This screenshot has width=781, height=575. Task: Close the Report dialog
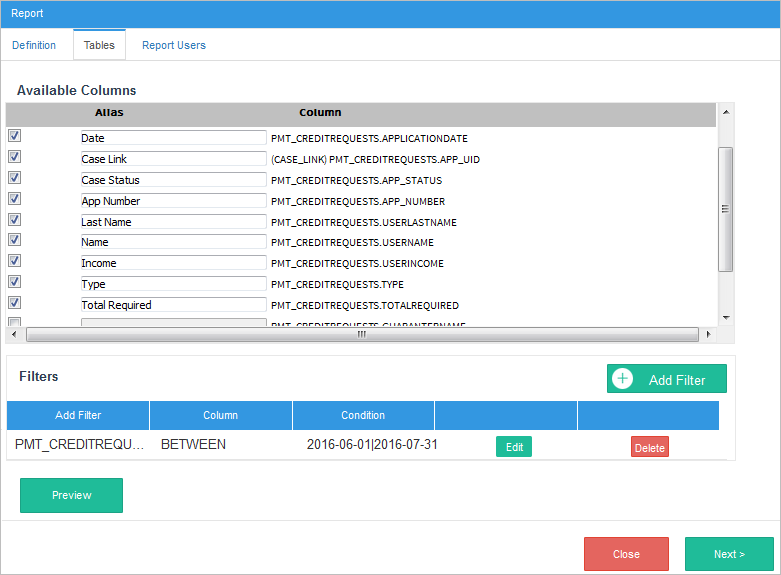(x=626, y=554)
